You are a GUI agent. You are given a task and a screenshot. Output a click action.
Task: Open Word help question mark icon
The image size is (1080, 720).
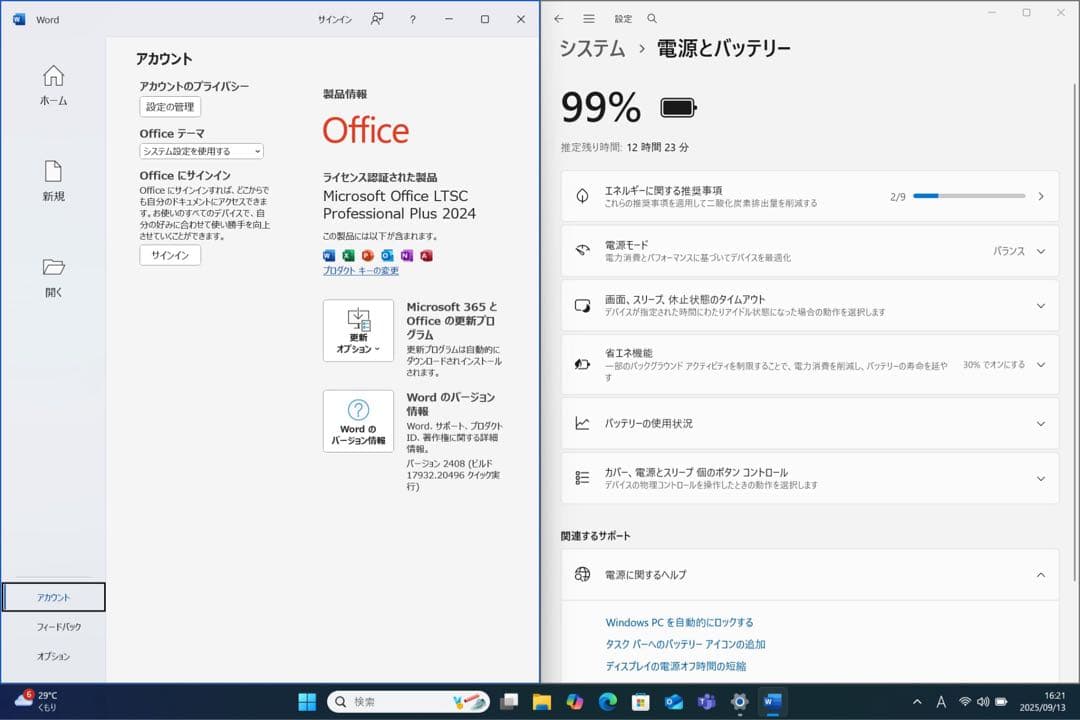point(413,19)
